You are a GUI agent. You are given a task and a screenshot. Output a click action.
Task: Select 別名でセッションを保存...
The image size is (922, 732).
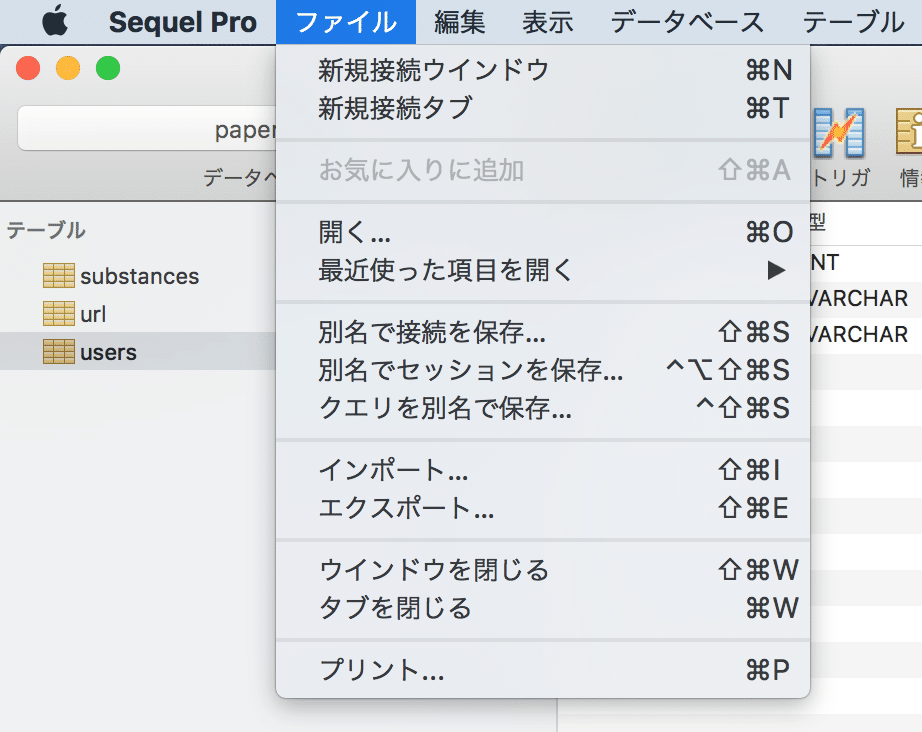543,370
